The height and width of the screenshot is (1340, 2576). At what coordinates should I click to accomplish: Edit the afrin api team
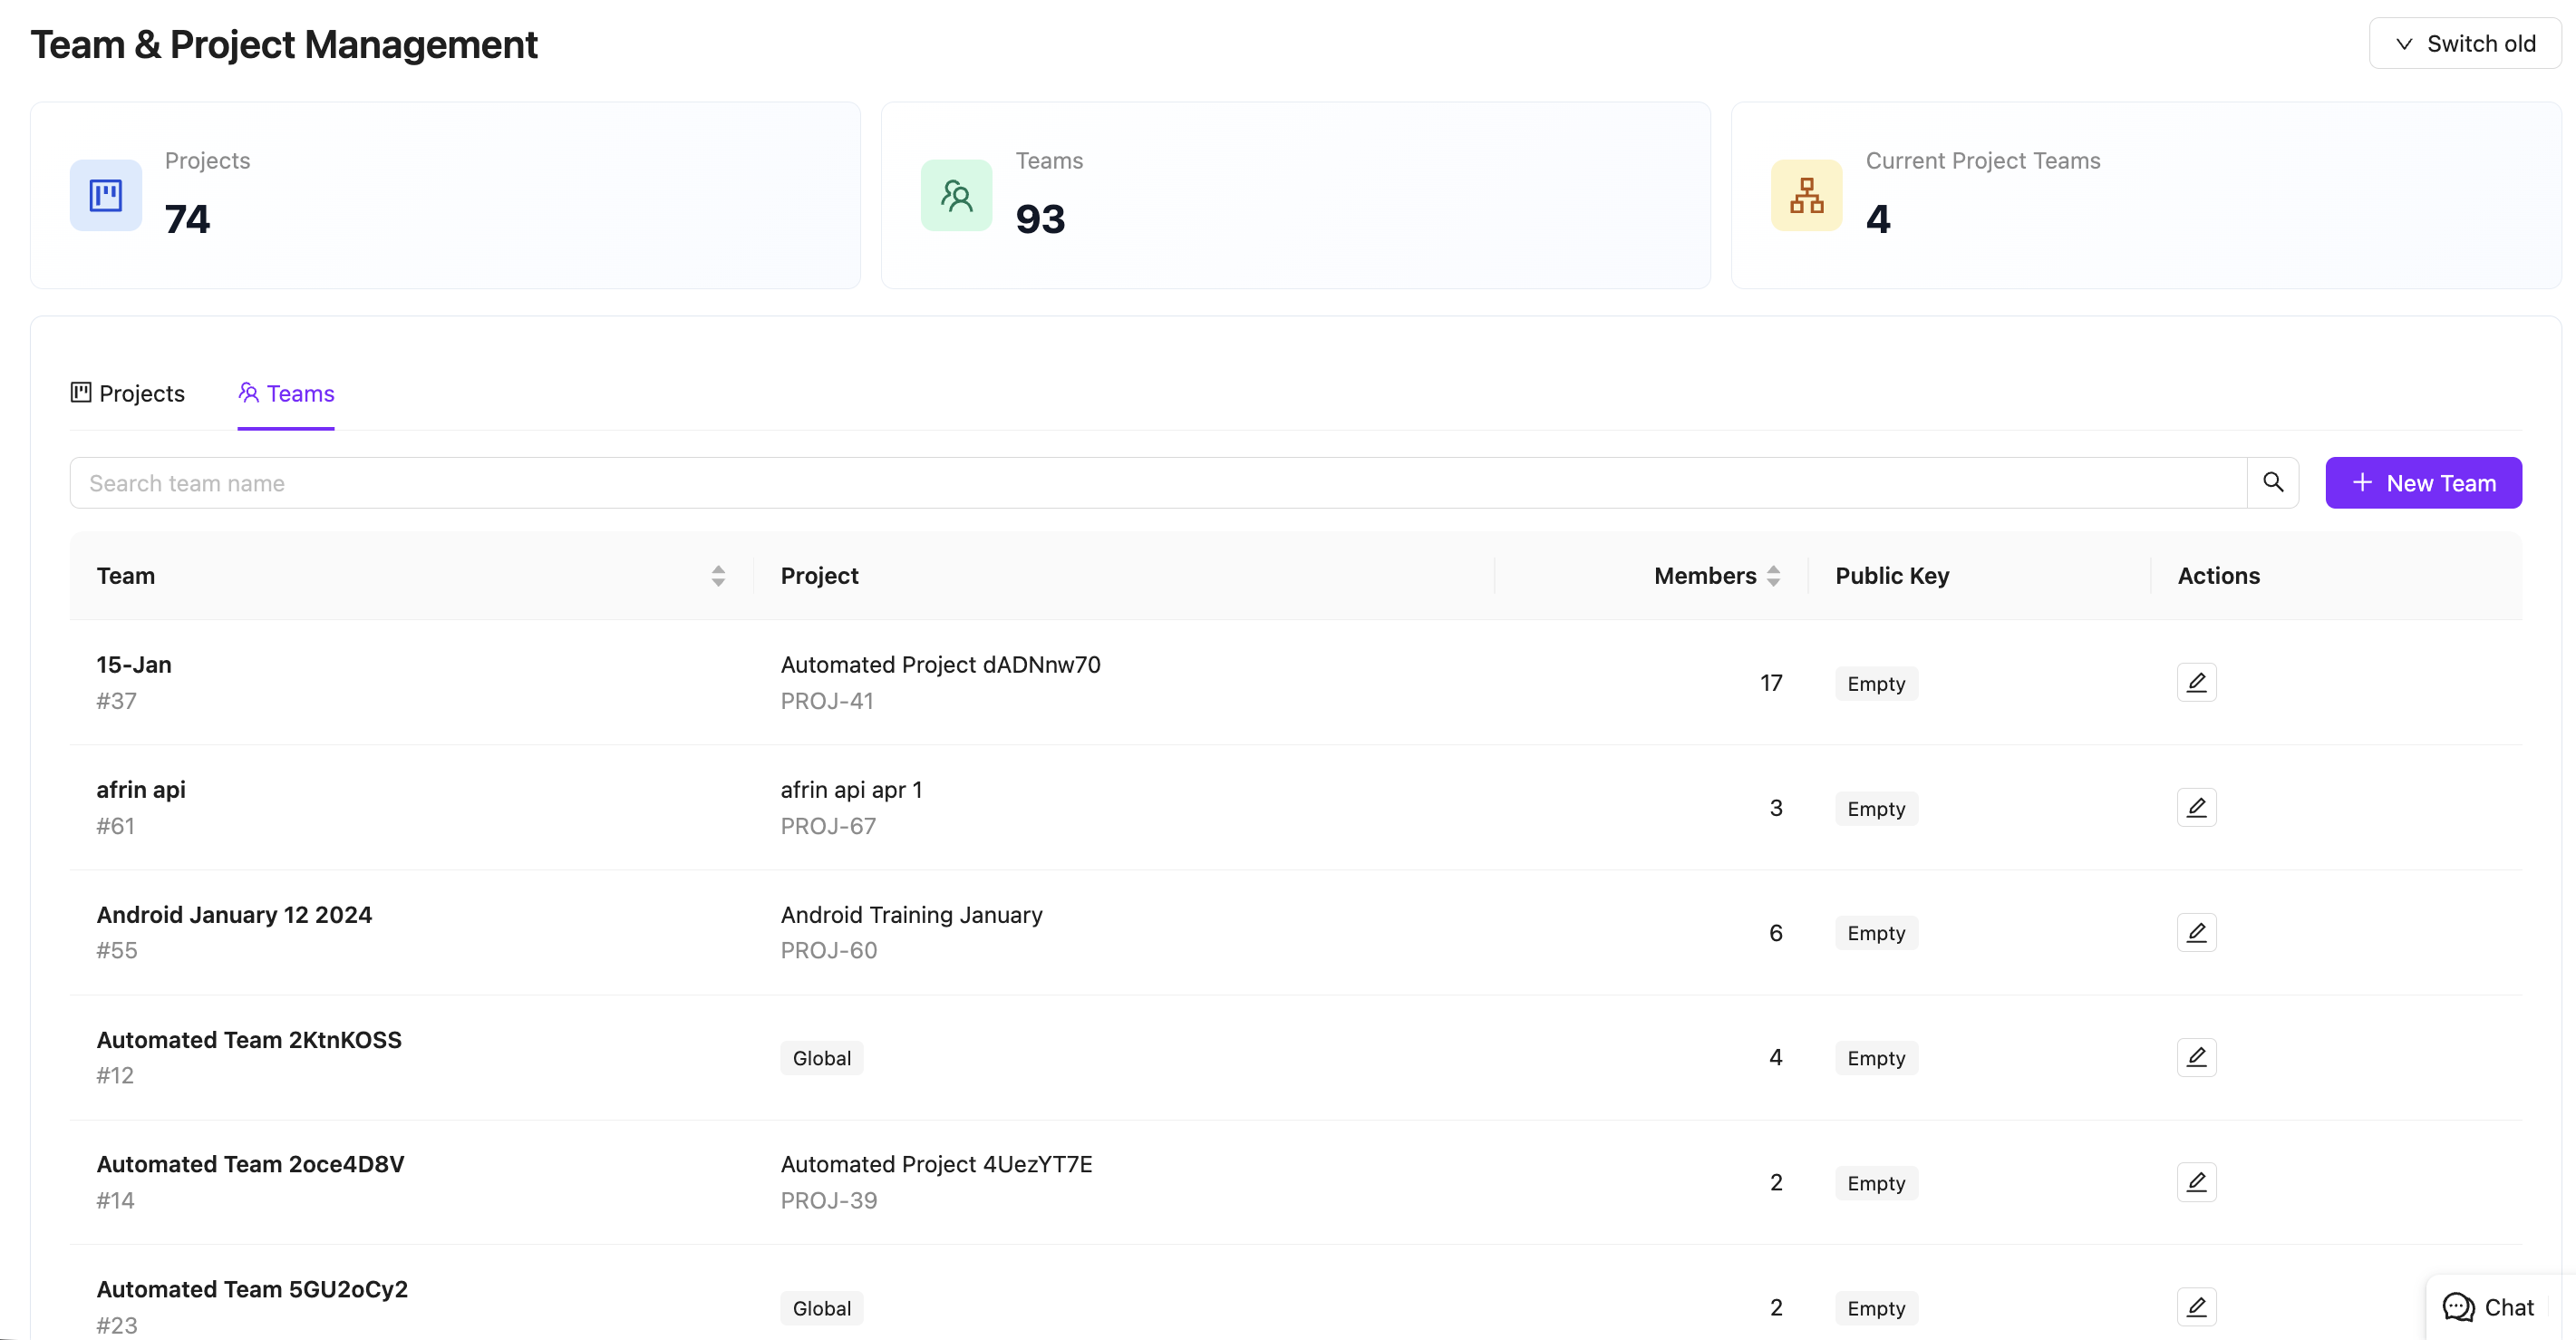2196,808
